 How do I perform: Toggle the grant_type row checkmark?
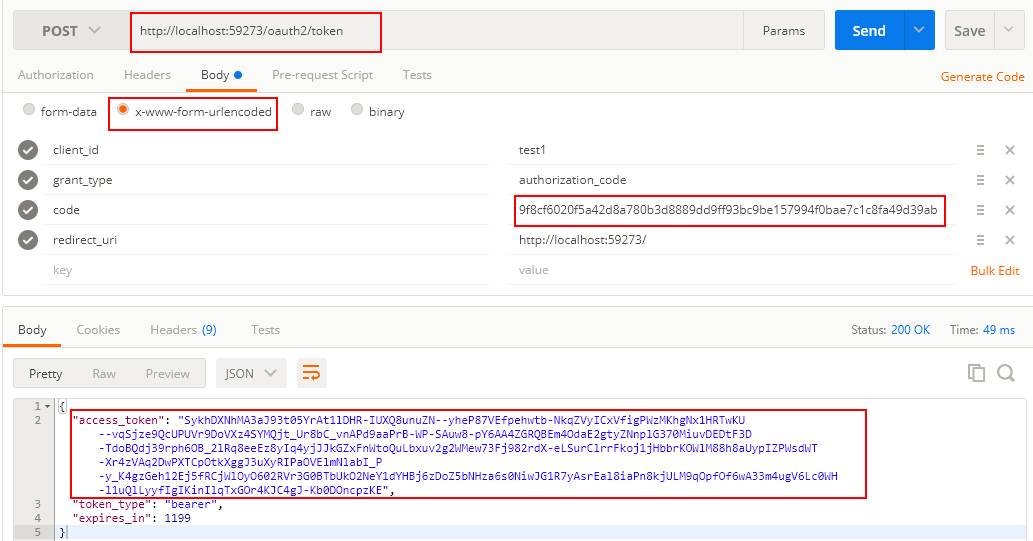click(x=28, y=180)
